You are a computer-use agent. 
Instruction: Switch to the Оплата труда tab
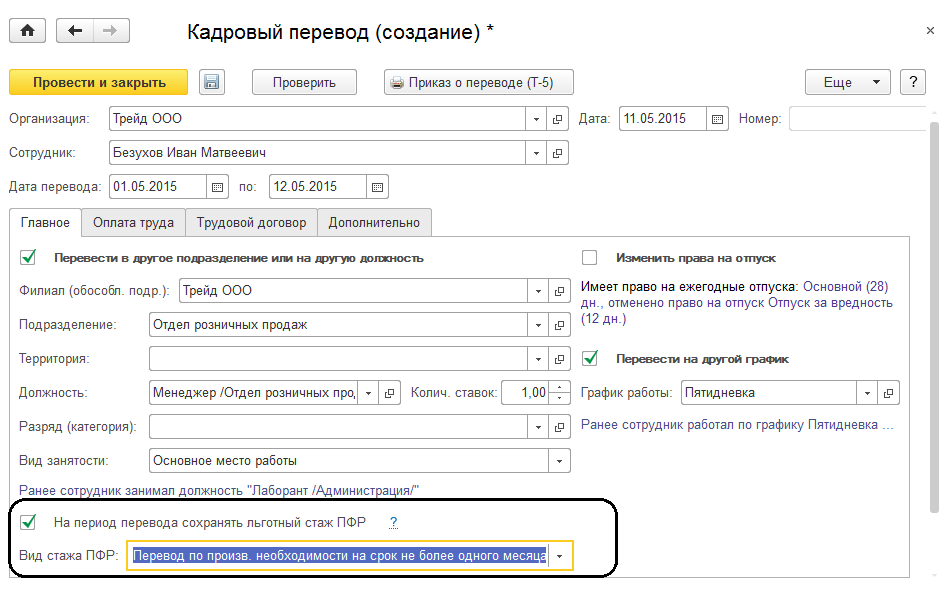point(134,222)
